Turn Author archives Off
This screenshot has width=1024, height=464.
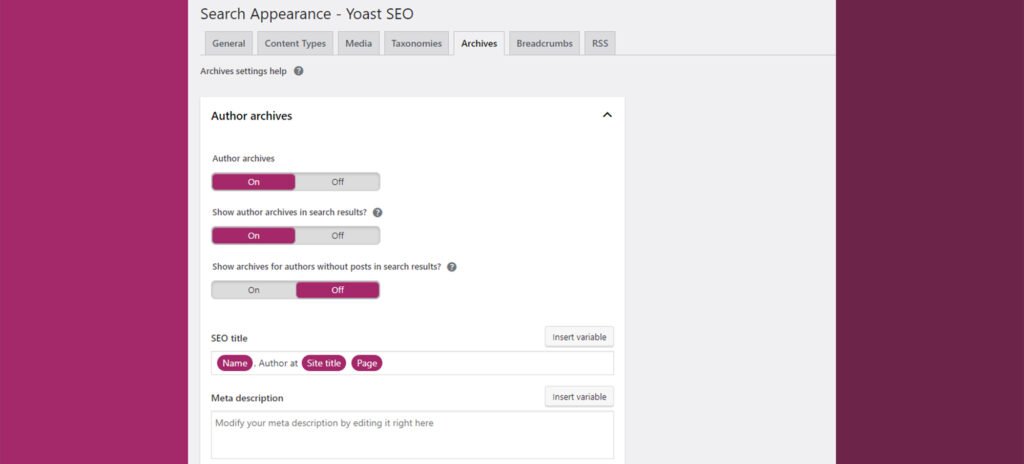click(x=337, y=182)
